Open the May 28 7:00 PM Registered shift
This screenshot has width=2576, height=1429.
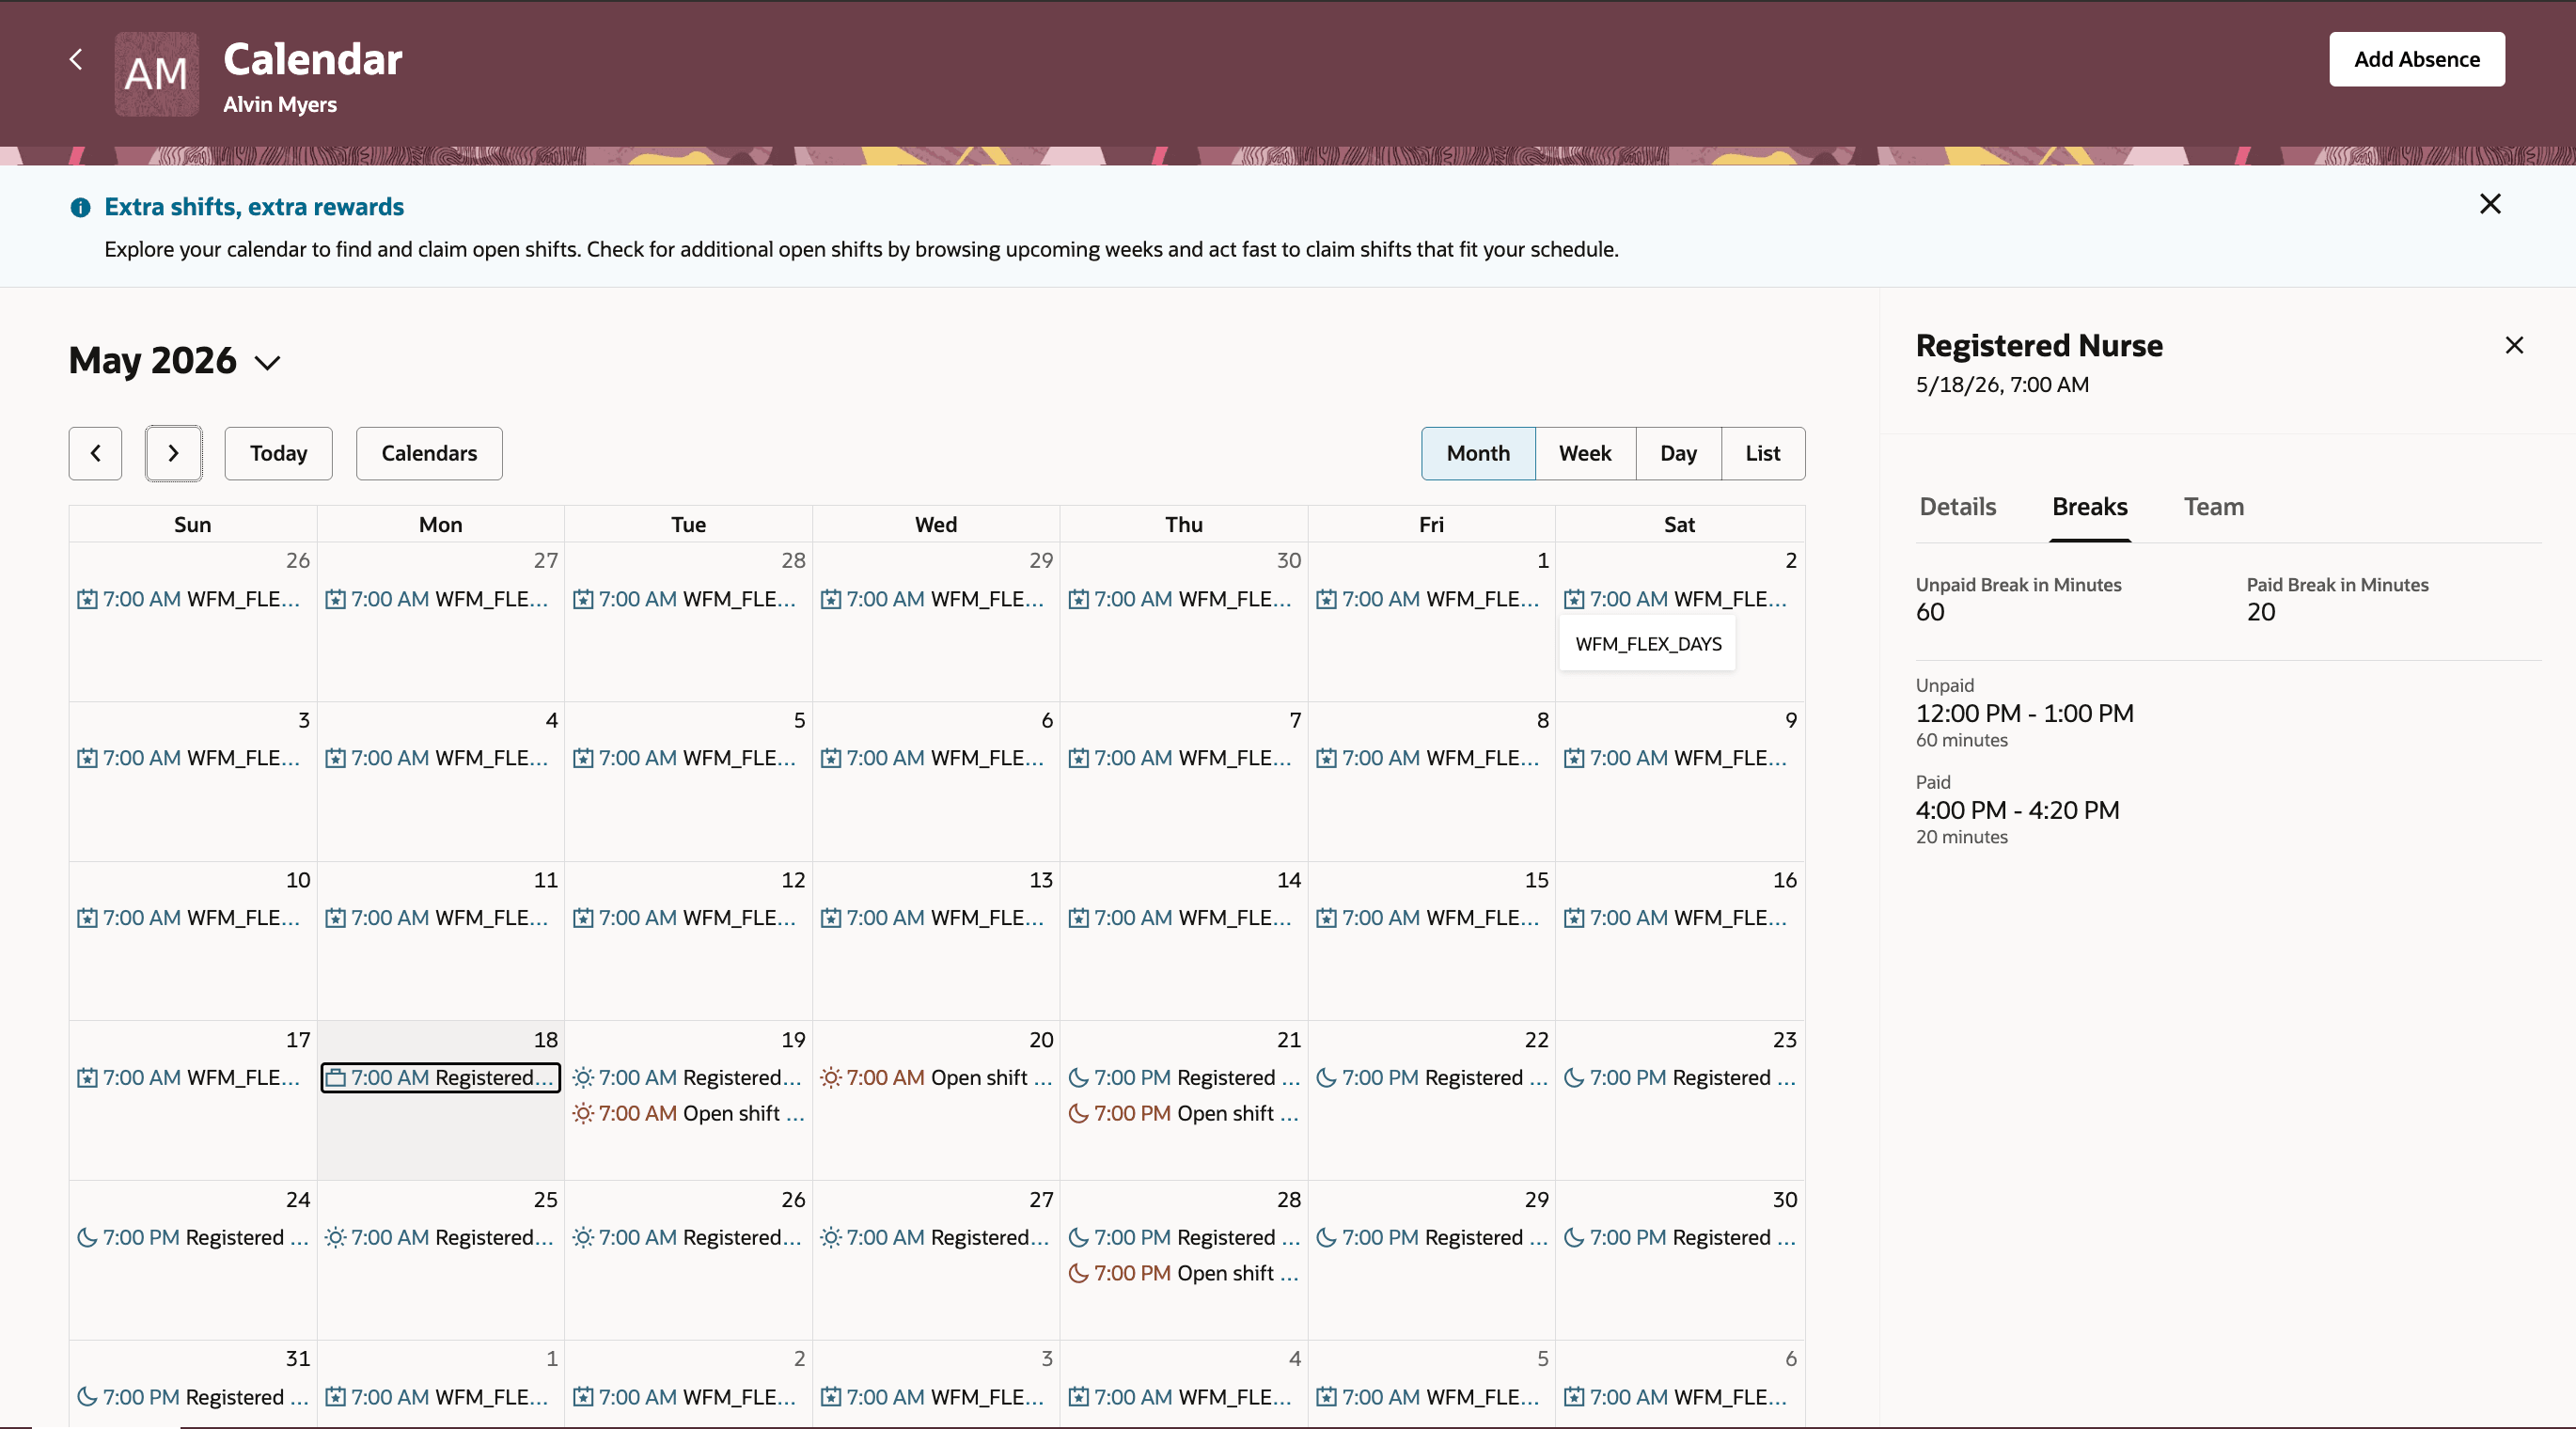(1184, 1237)
